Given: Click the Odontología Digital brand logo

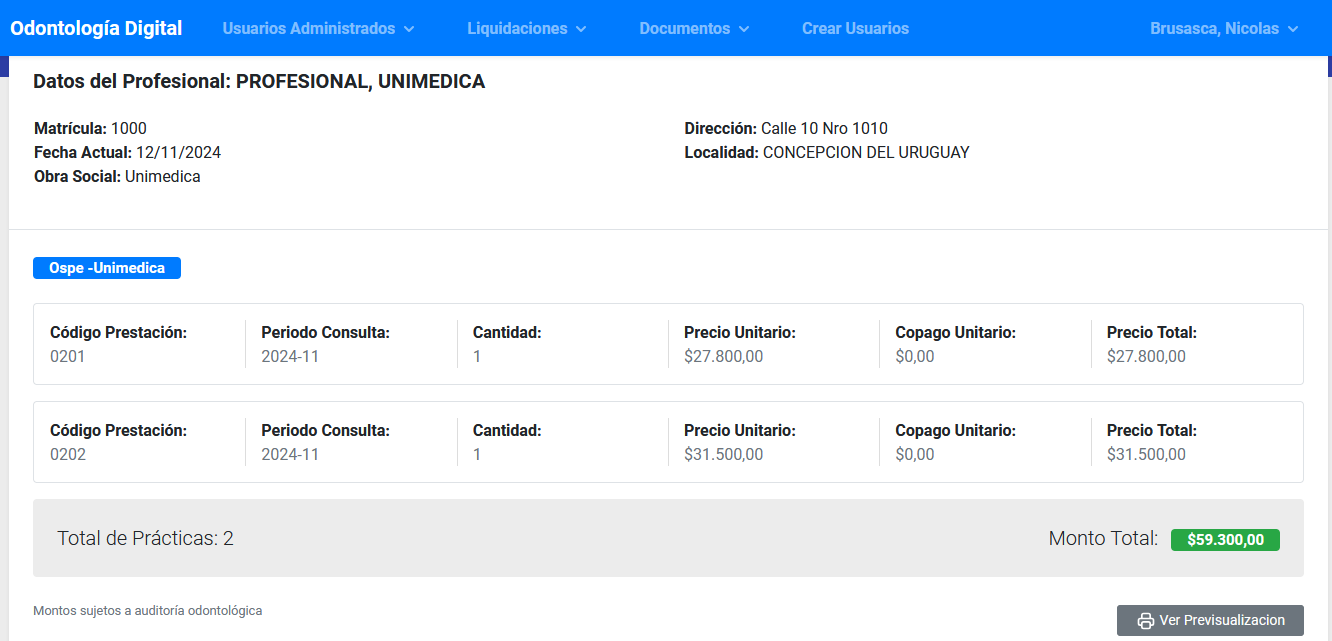Looking at the screenshot, I should 96,28.
